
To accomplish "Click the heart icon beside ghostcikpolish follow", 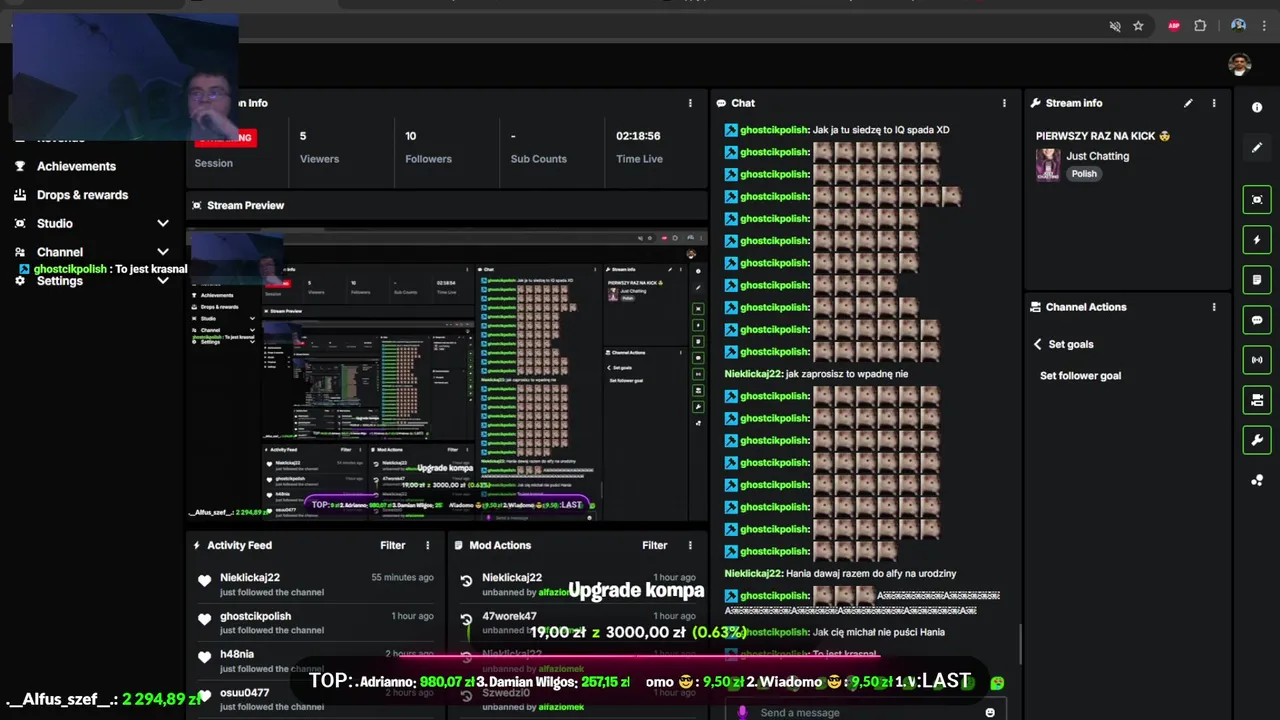I will click(x=205, y=620).
